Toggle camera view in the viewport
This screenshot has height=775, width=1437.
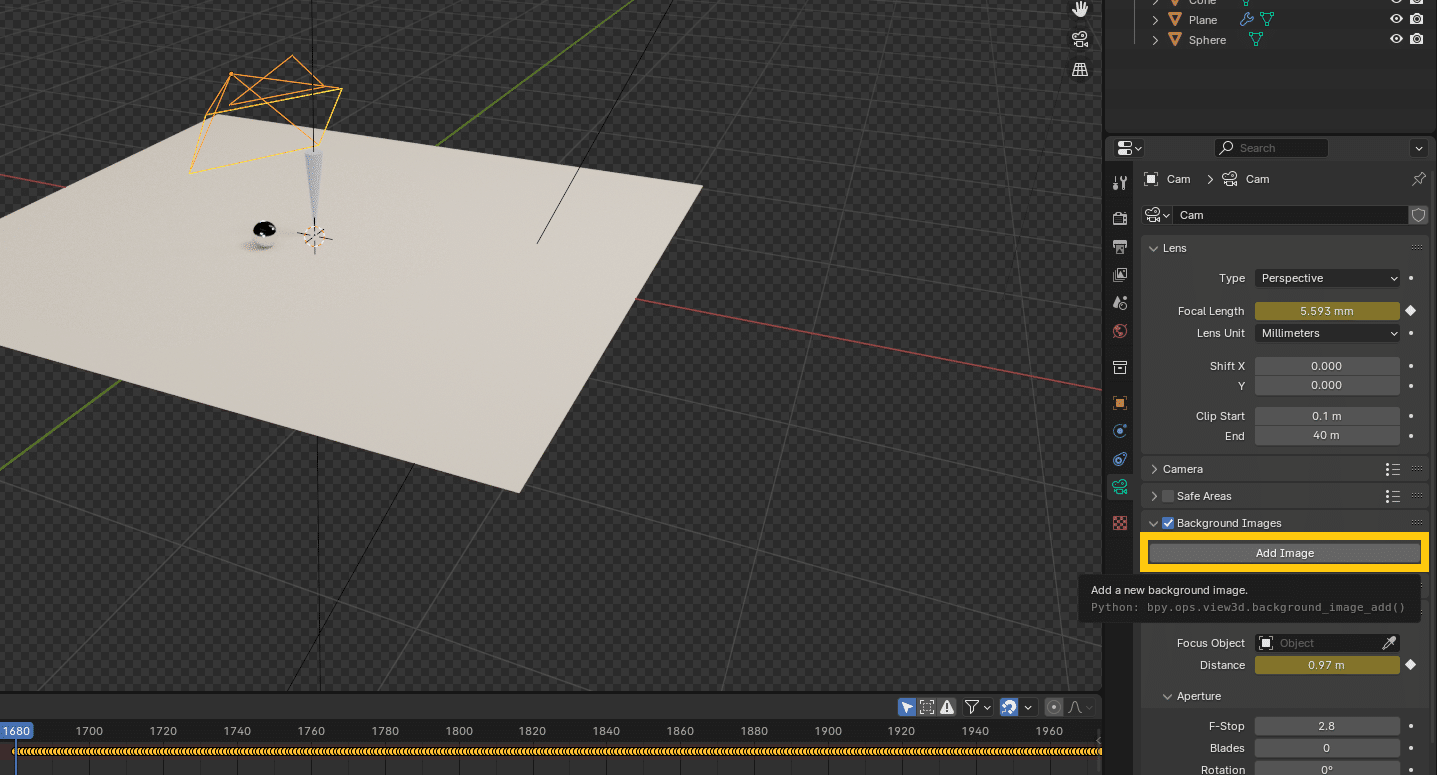point(1079,39)
